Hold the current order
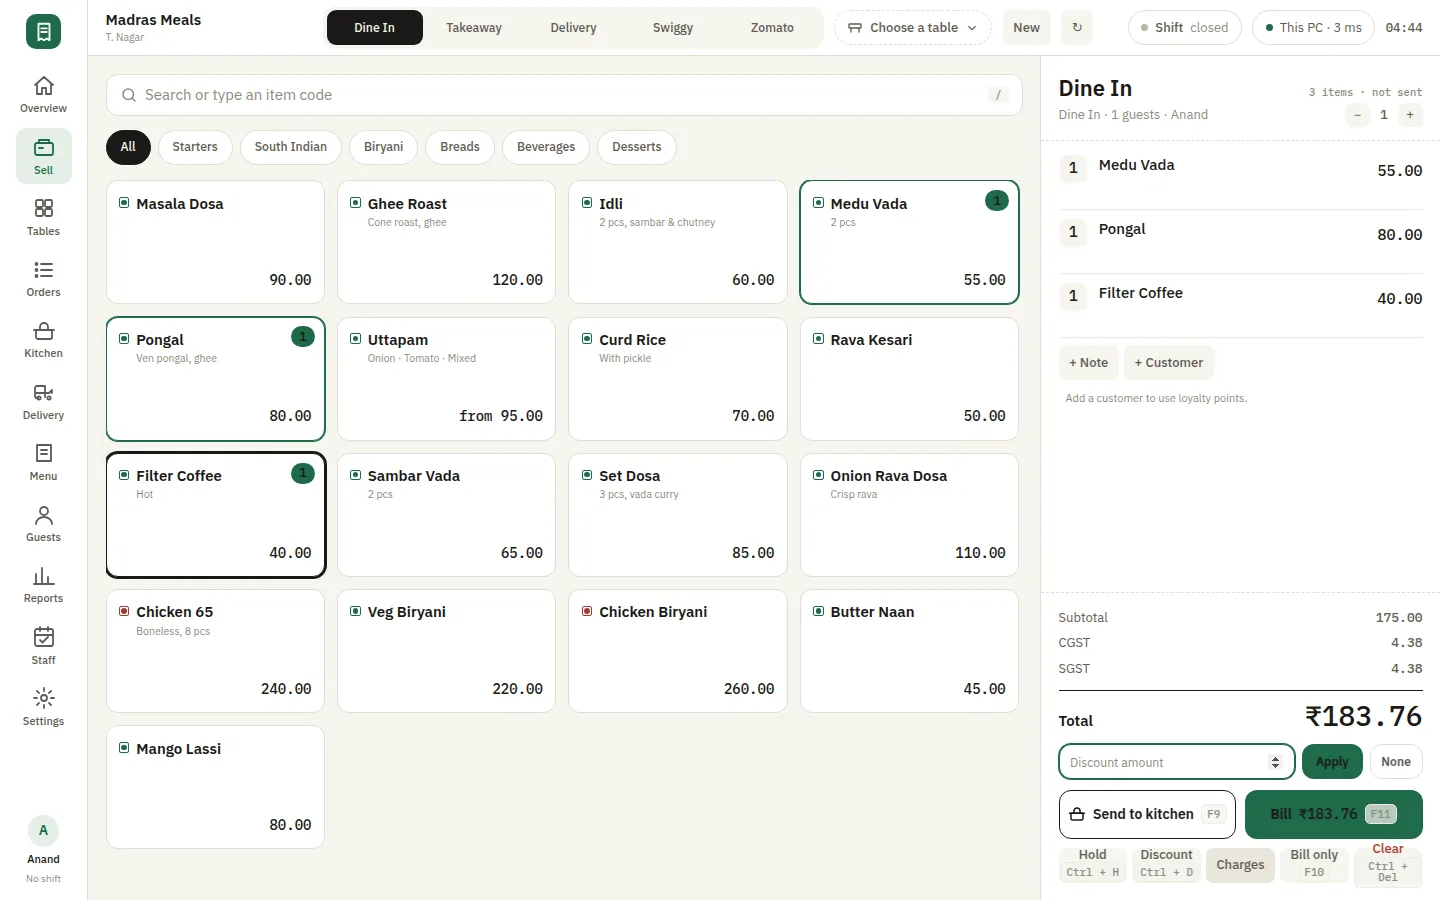The image size is (1440, 900). pyautogui.click(x=1093, y=865)
